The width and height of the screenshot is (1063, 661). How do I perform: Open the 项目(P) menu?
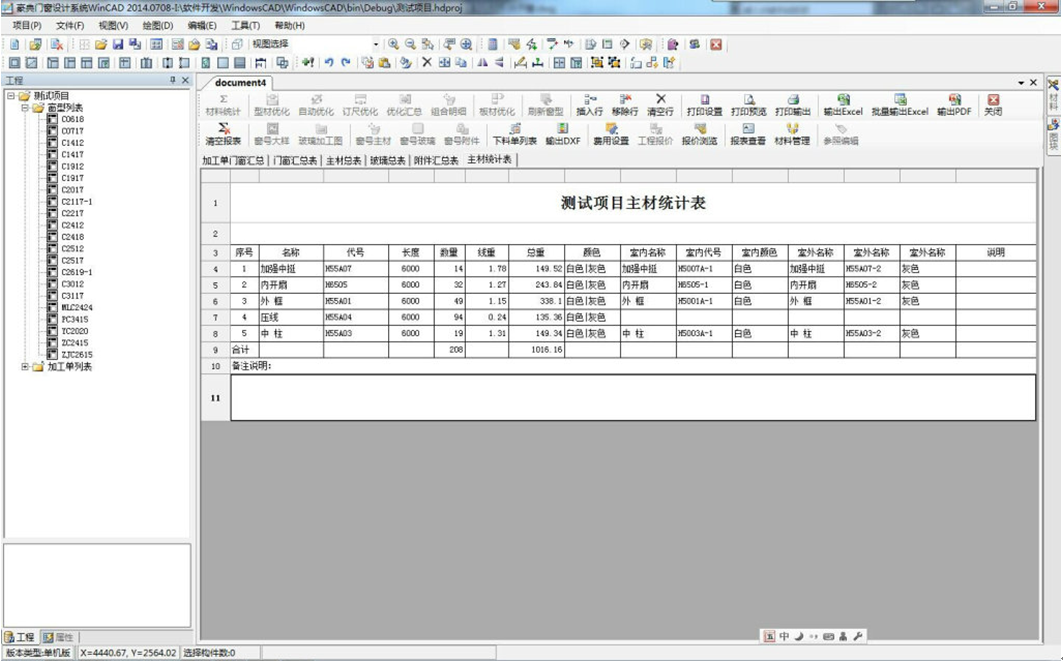pos(27,26)
